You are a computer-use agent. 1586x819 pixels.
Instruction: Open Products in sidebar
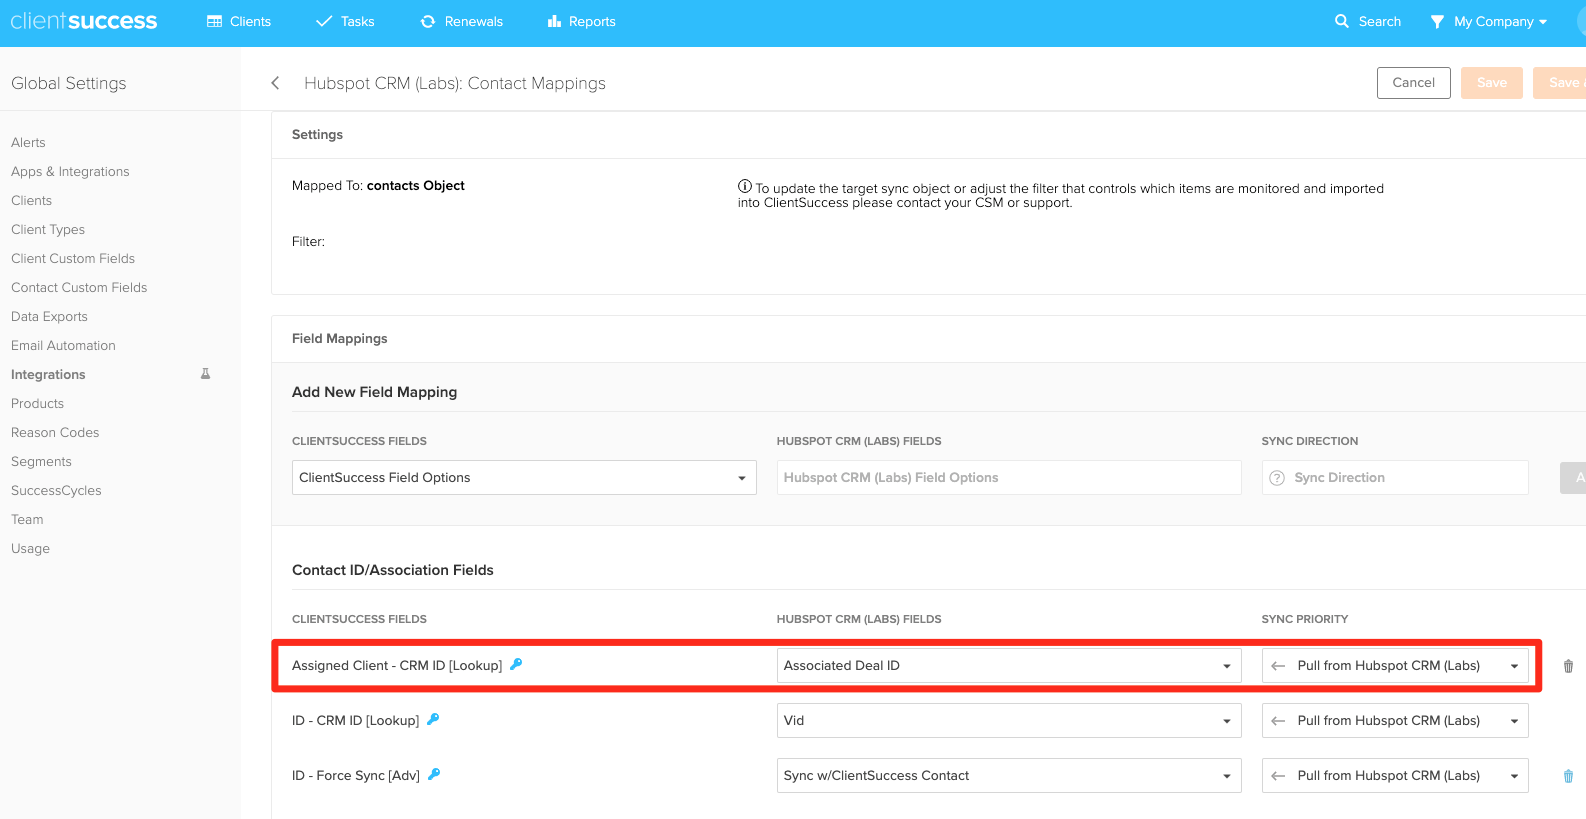point(37,403)
